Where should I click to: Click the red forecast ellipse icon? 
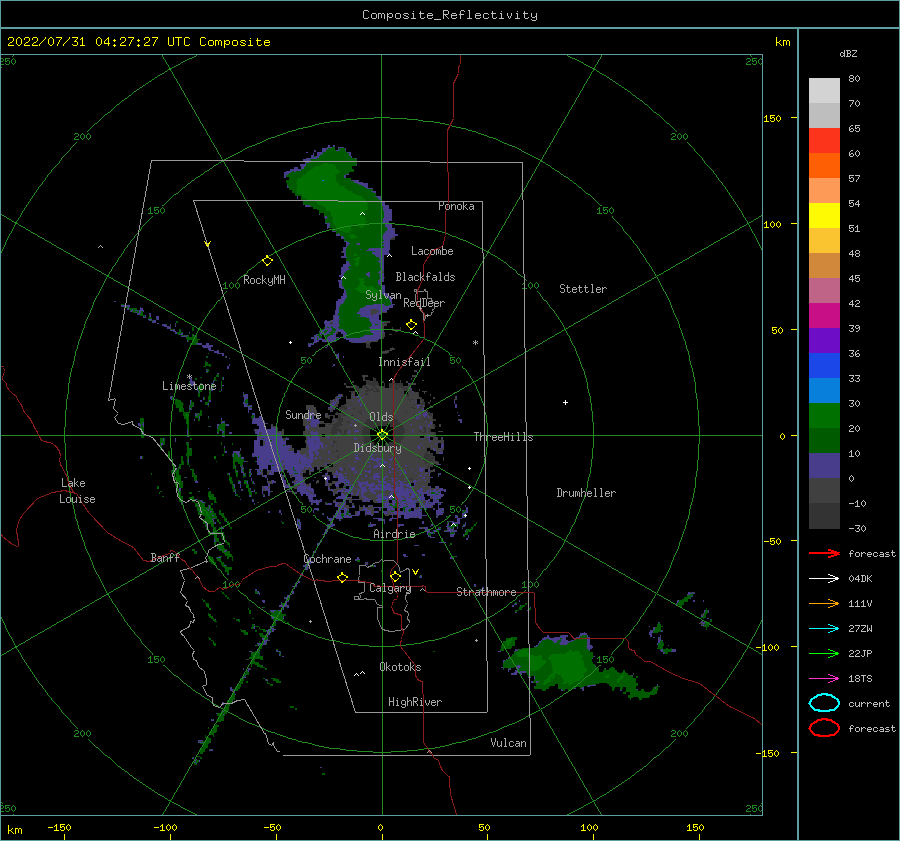click(824, 728)
